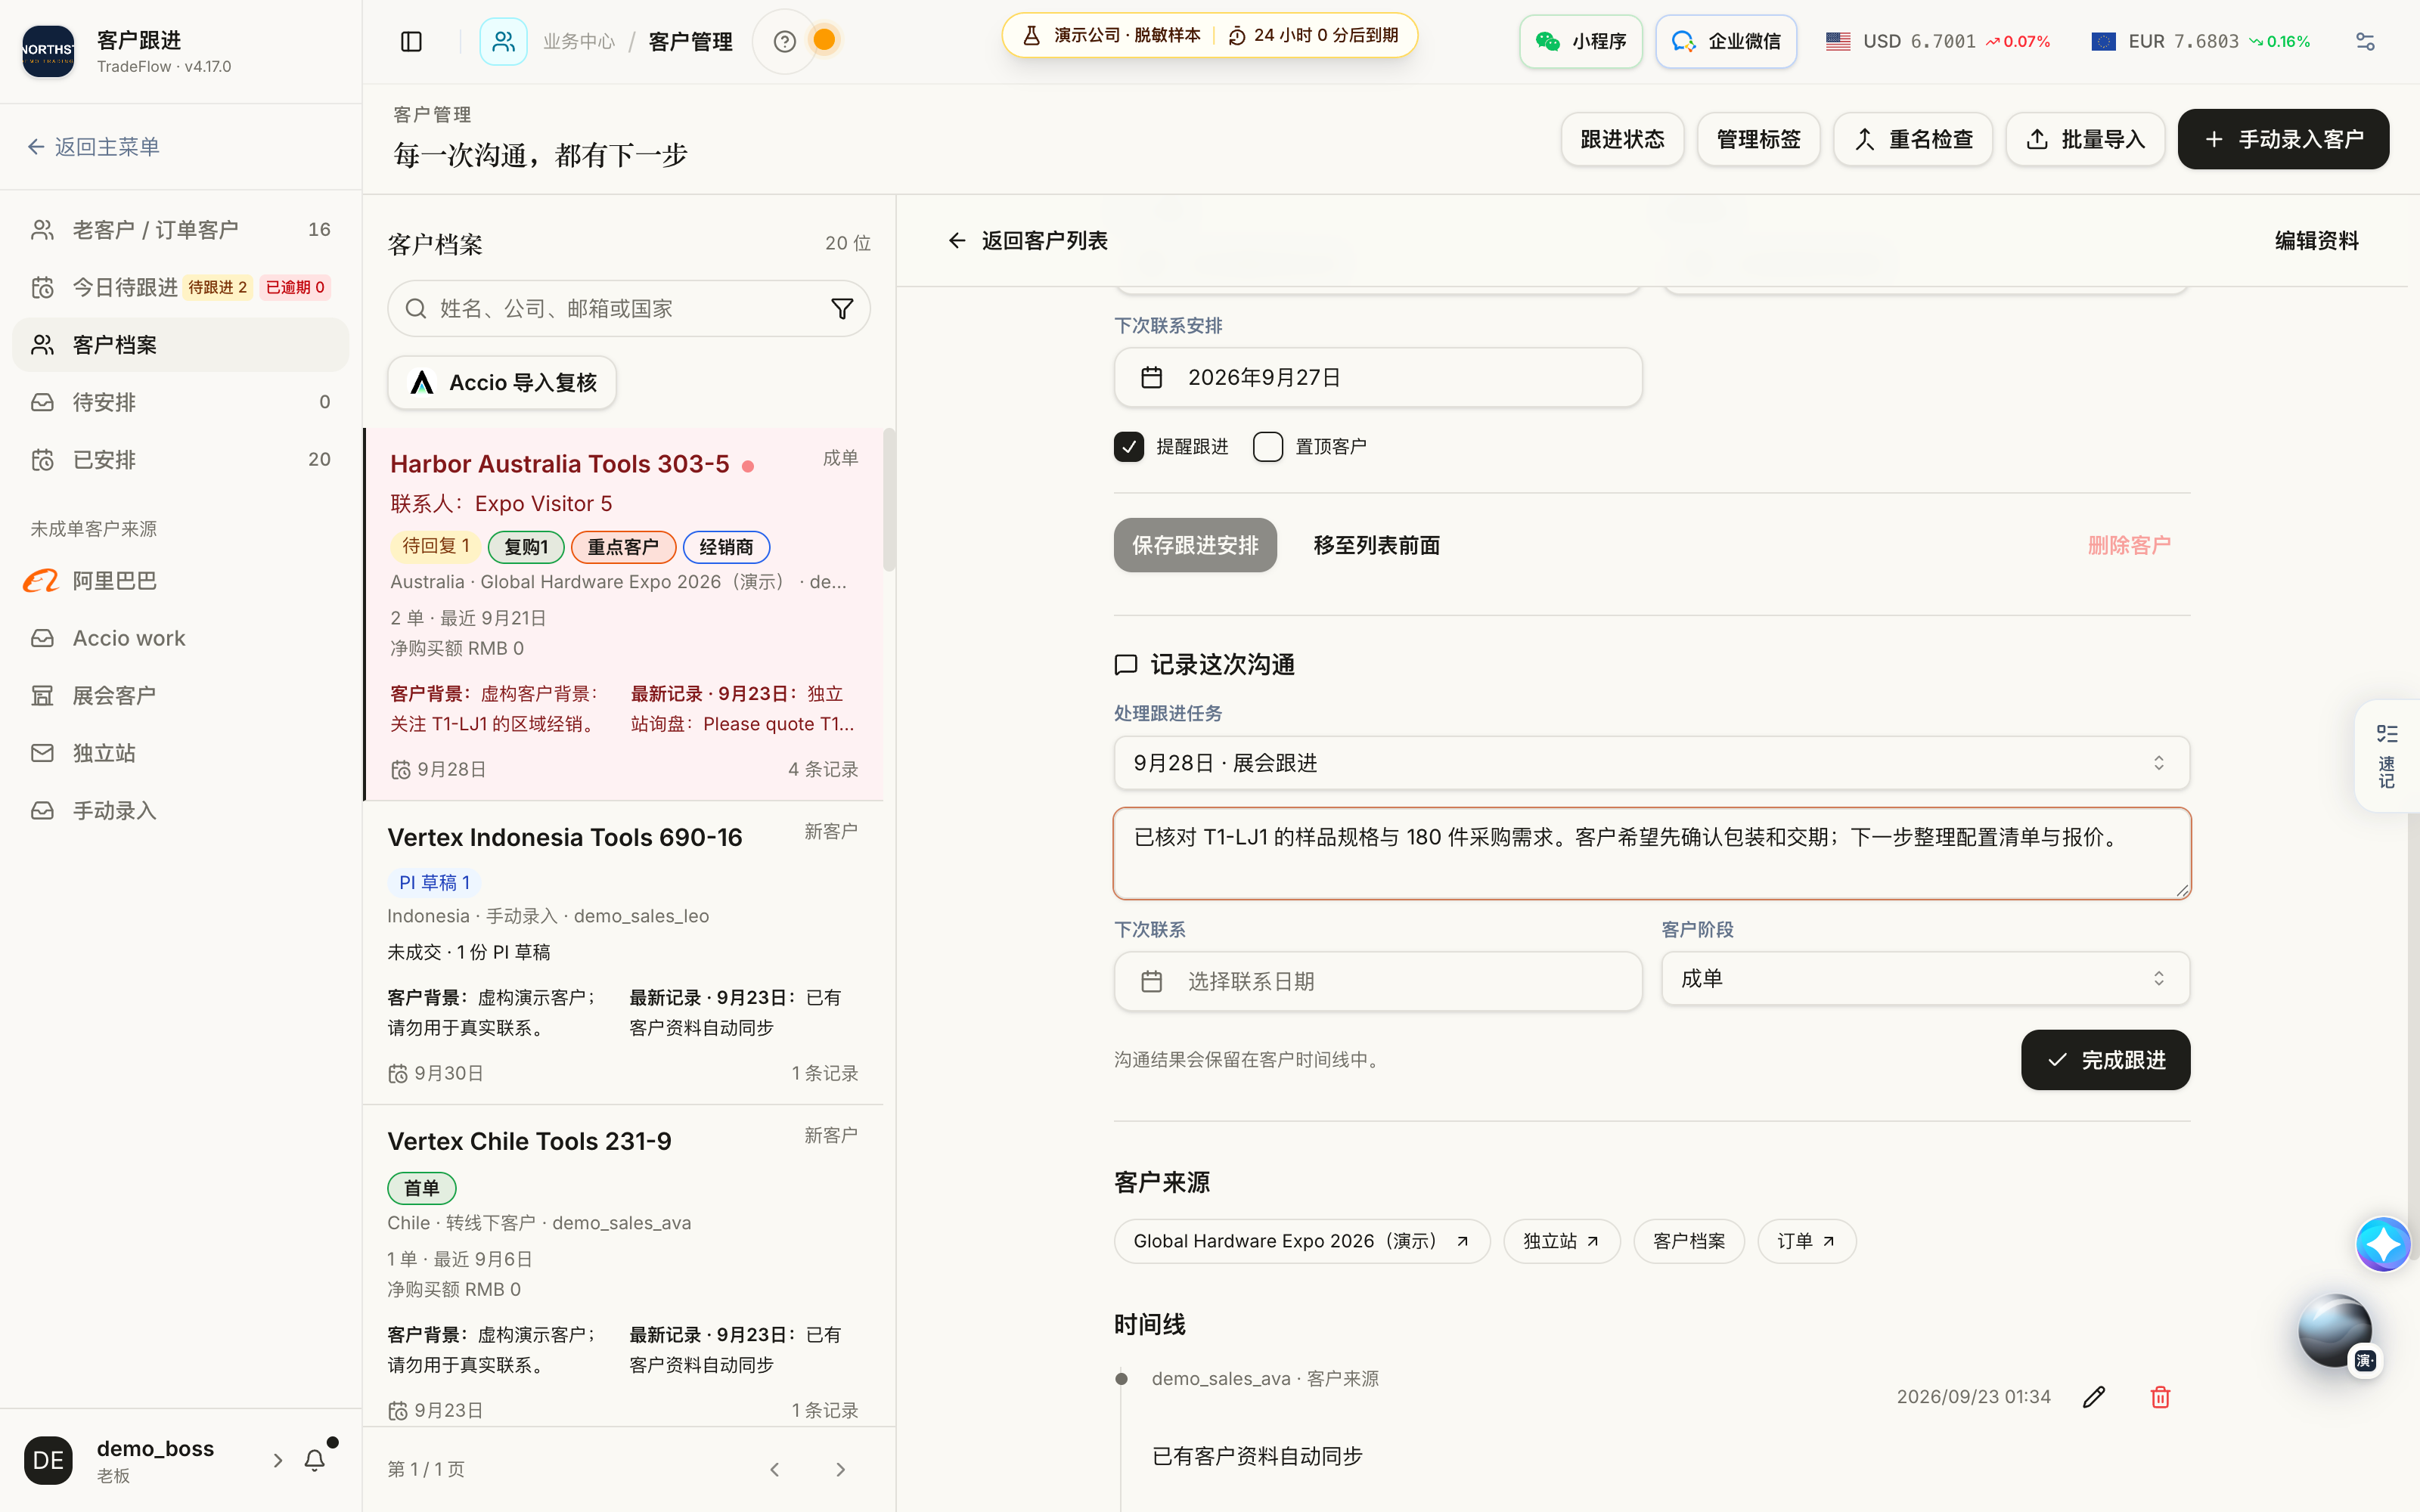
Task: Click the floating demo sphere avatar
Action: (x=2335, y=1330)
